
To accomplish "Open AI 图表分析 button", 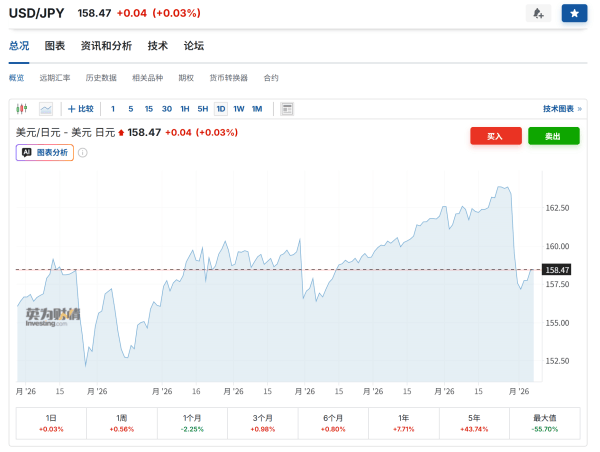I will [x=45, y=153].
